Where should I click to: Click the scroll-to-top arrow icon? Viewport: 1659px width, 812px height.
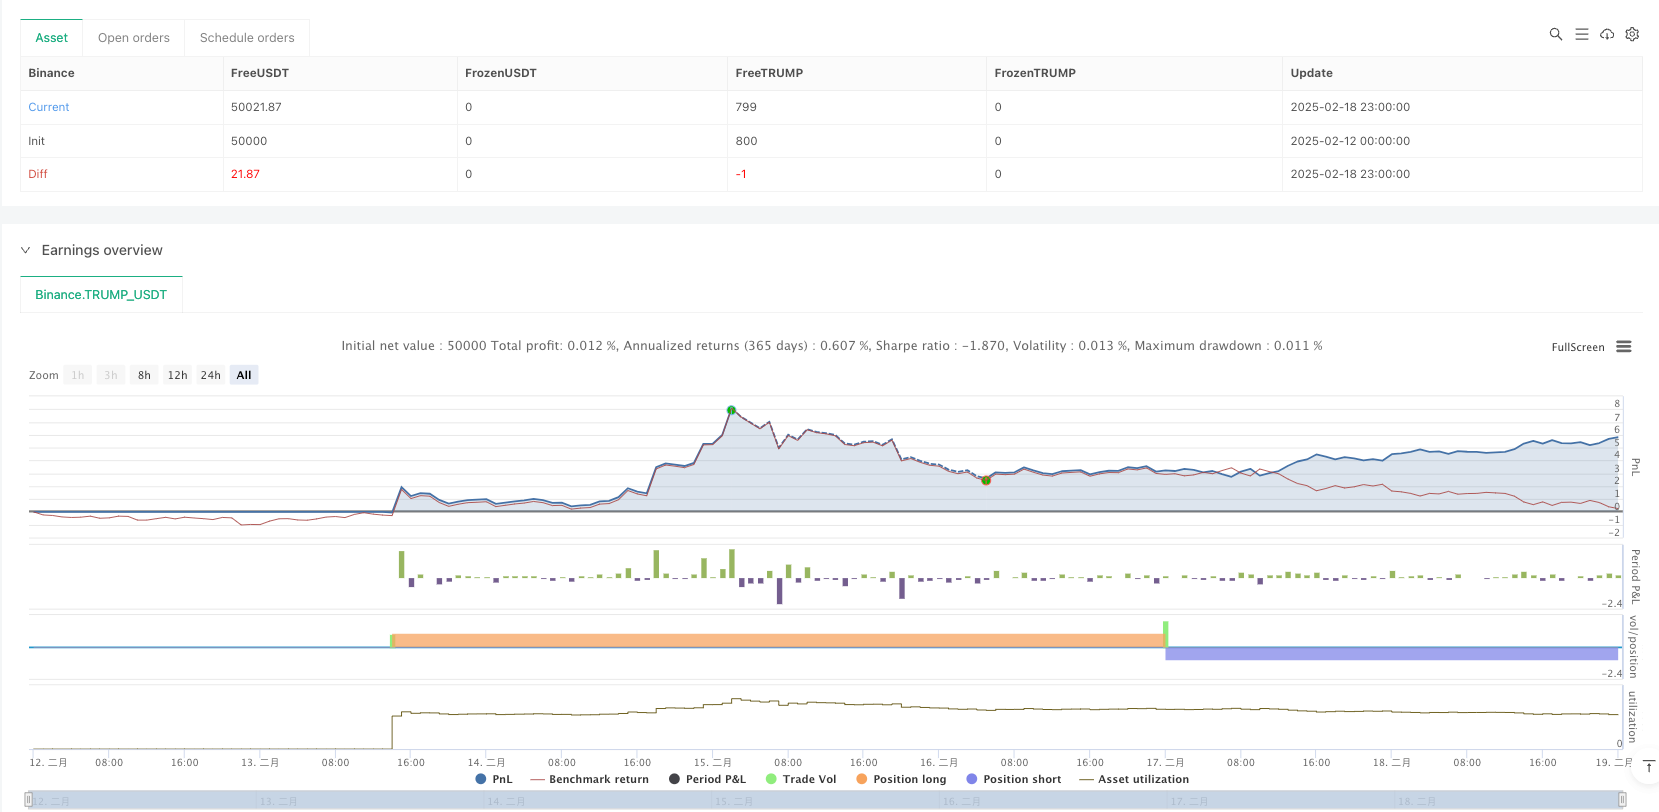tap(1649, 767)
